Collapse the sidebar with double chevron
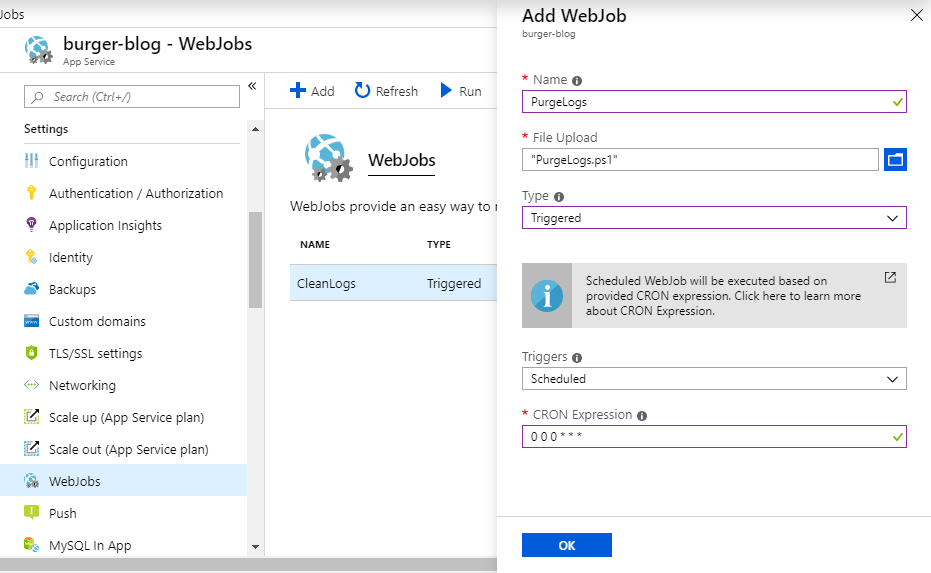This screenshot has height=573, width=931. (252, 86)
